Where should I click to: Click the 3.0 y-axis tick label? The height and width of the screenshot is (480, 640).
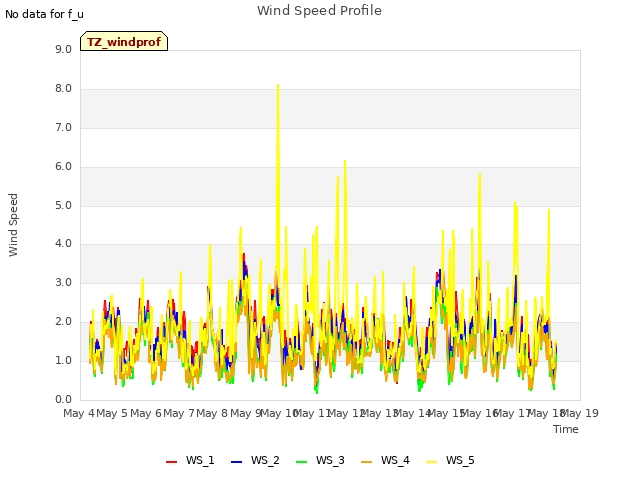click(x=63, y=282)
